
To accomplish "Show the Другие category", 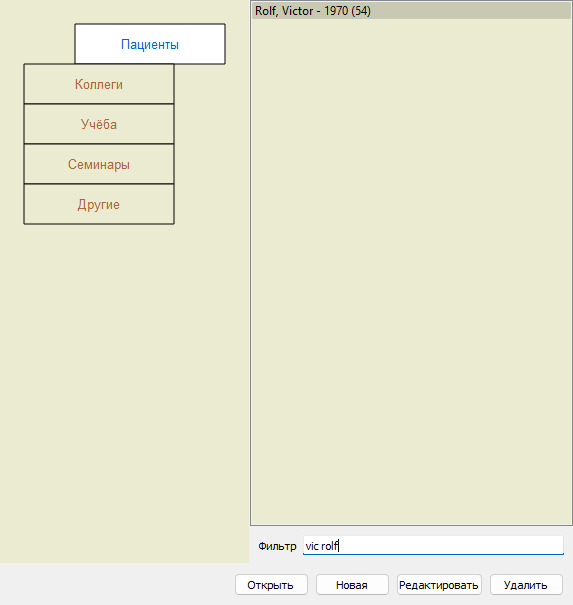I will tap(99, 204).
